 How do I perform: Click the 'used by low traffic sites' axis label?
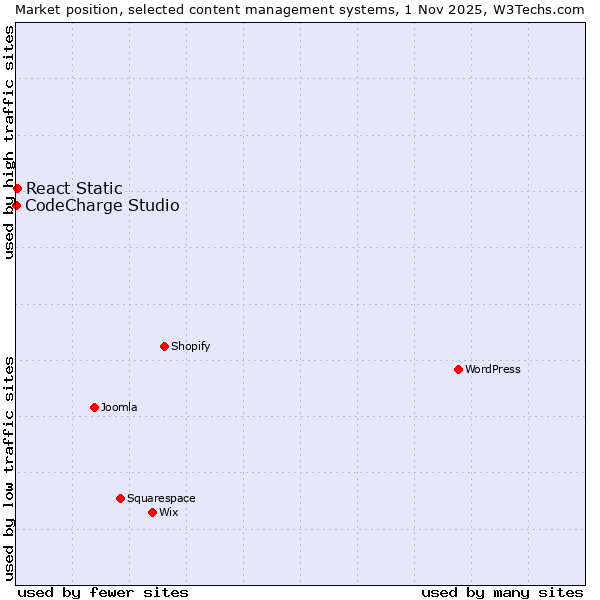(x=9, y=467)
